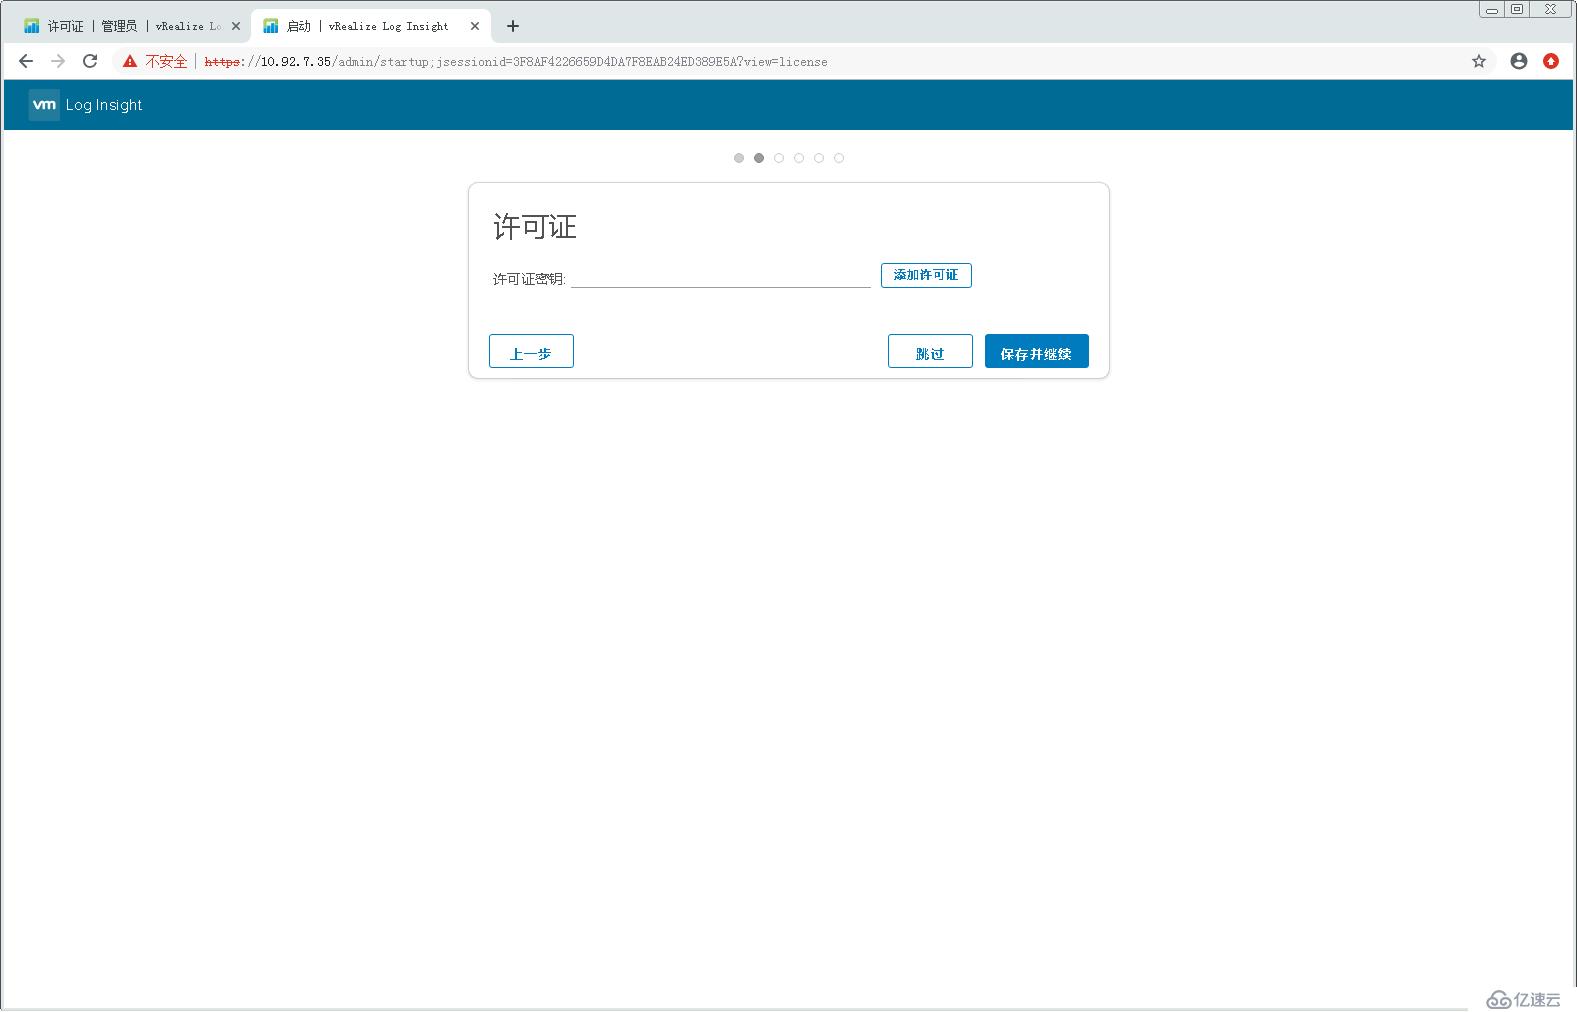
Task: Select the first wizard step dot
Action: coord(739,158)
